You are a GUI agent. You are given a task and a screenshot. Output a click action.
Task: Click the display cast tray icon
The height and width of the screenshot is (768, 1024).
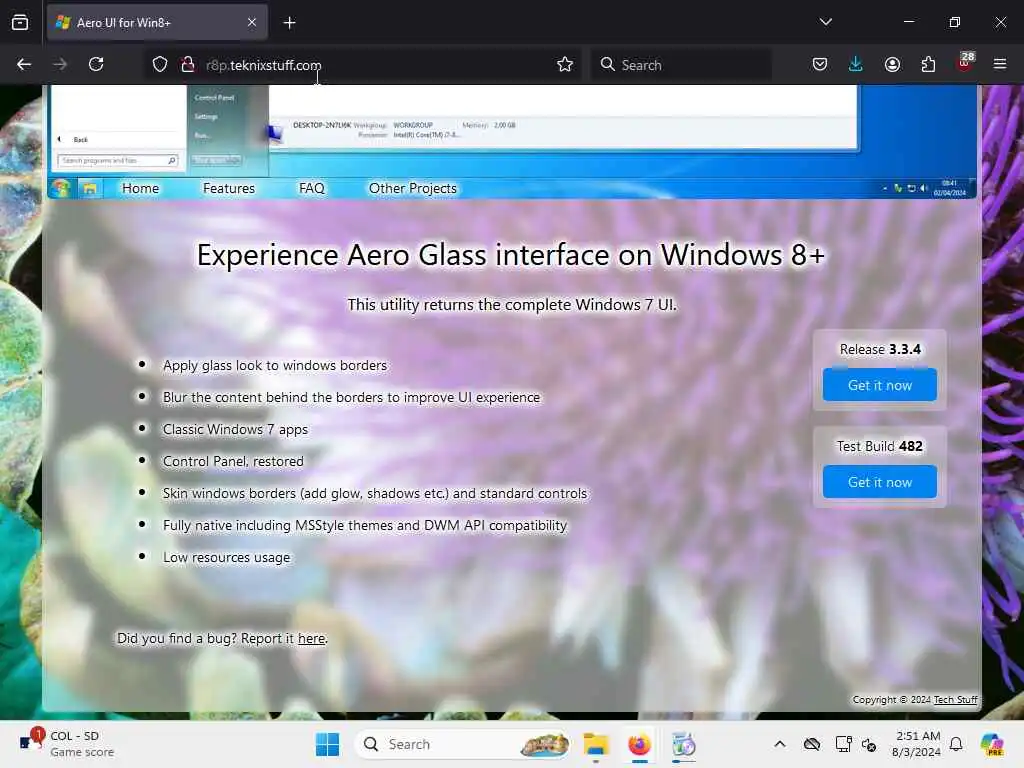click(x=843, y=744)
